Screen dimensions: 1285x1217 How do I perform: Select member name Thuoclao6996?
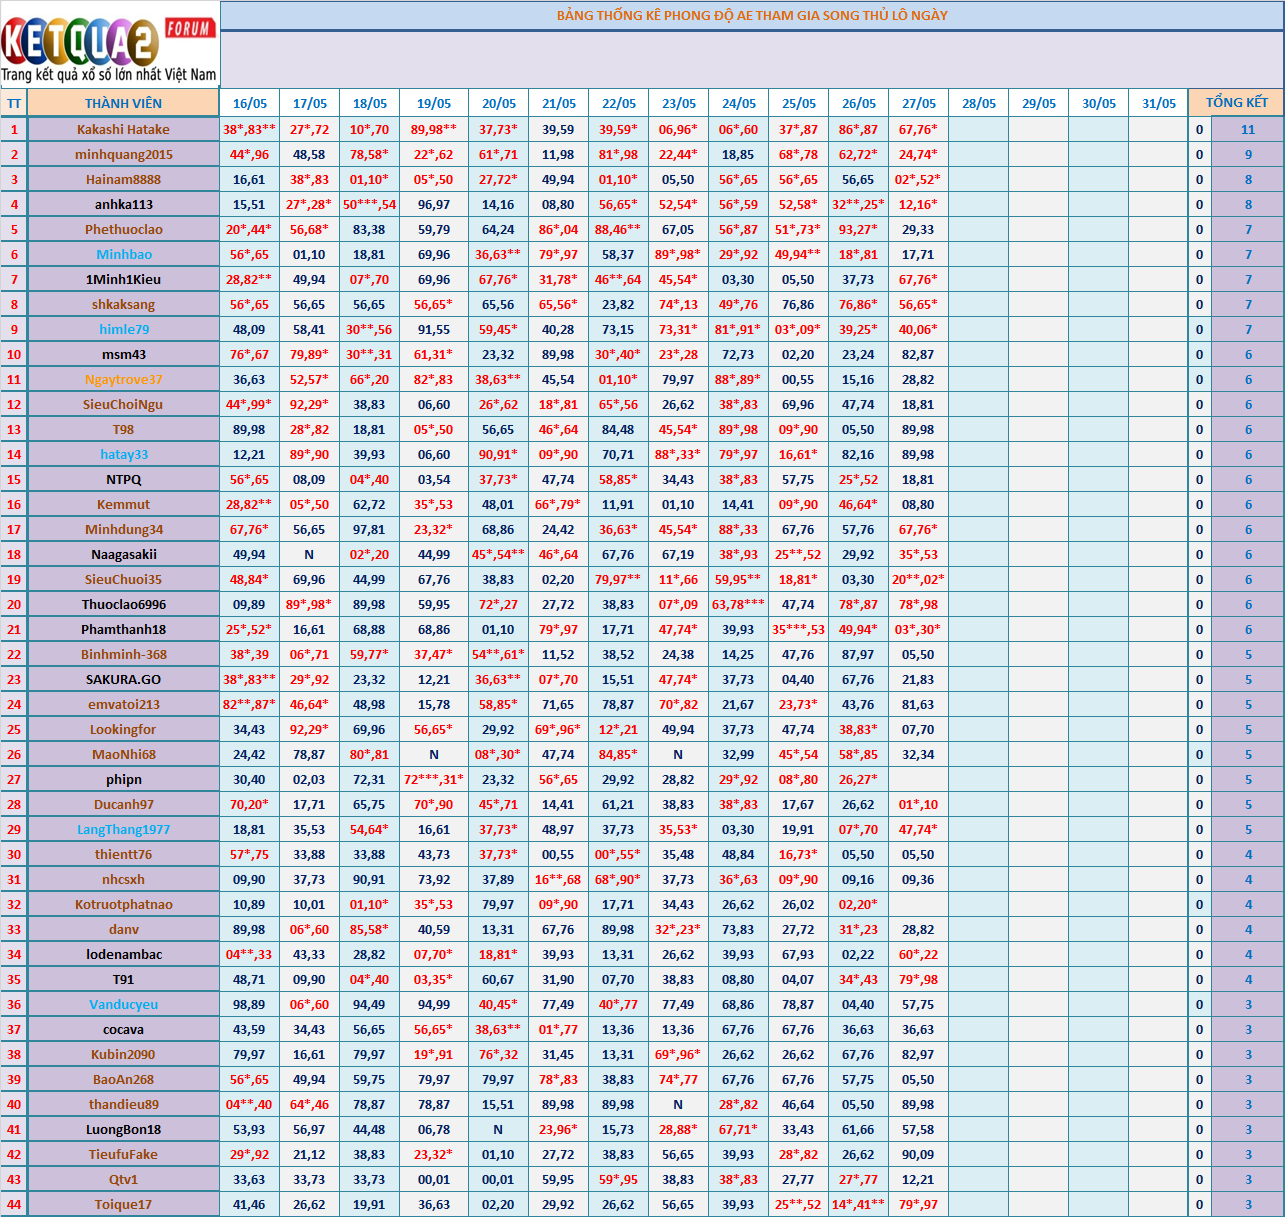click(x=123, y=604)
